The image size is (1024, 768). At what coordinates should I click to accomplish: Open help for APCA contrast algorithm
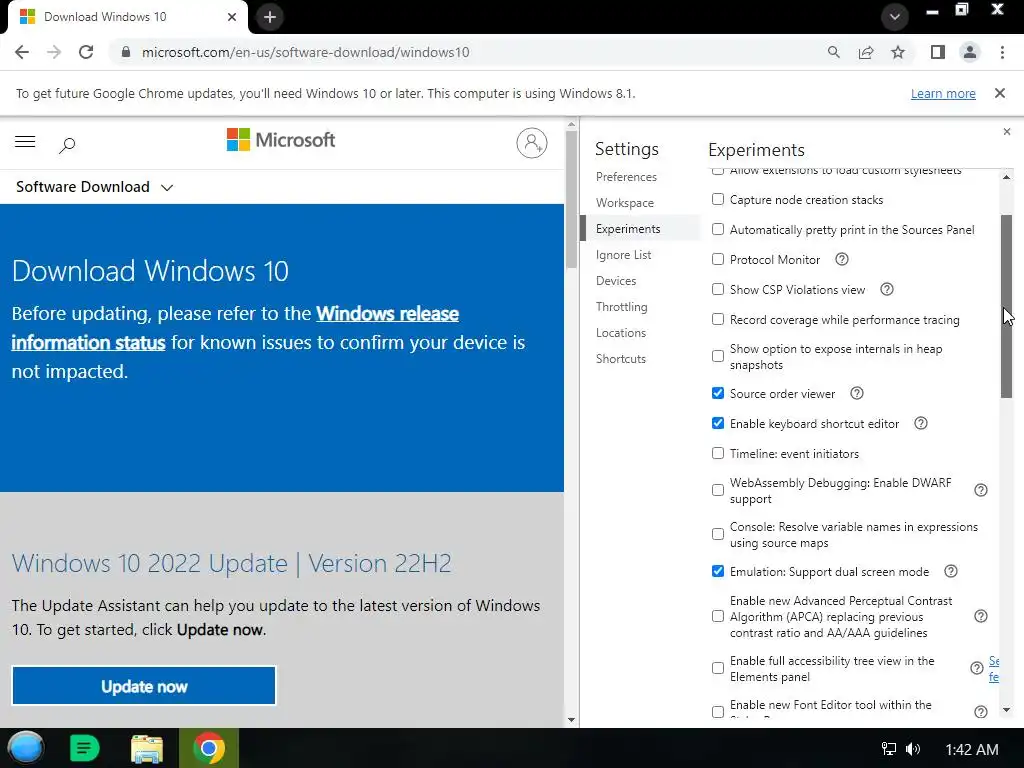(981, 616)
